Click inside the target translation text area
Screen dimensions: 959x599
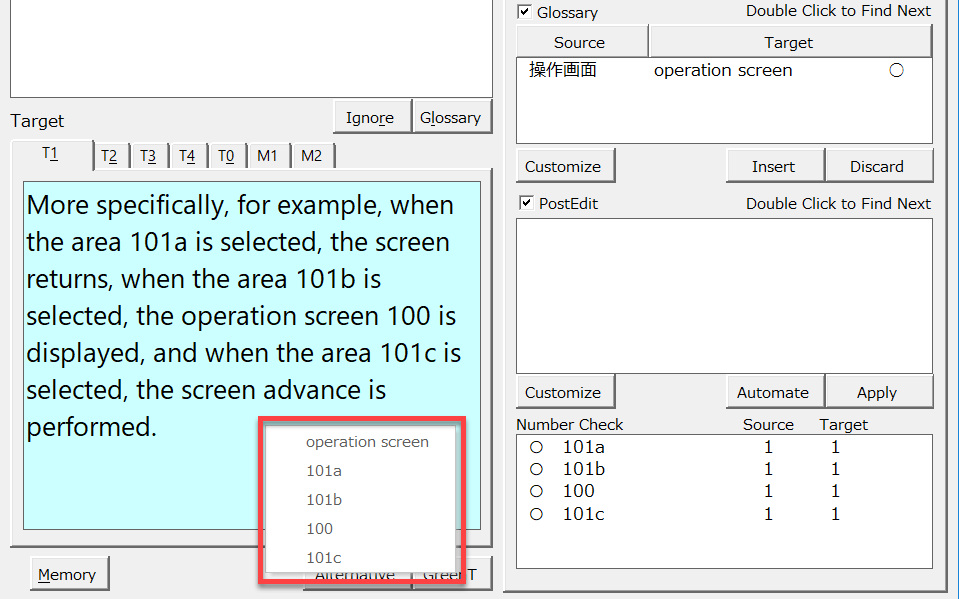coord(140,480)
